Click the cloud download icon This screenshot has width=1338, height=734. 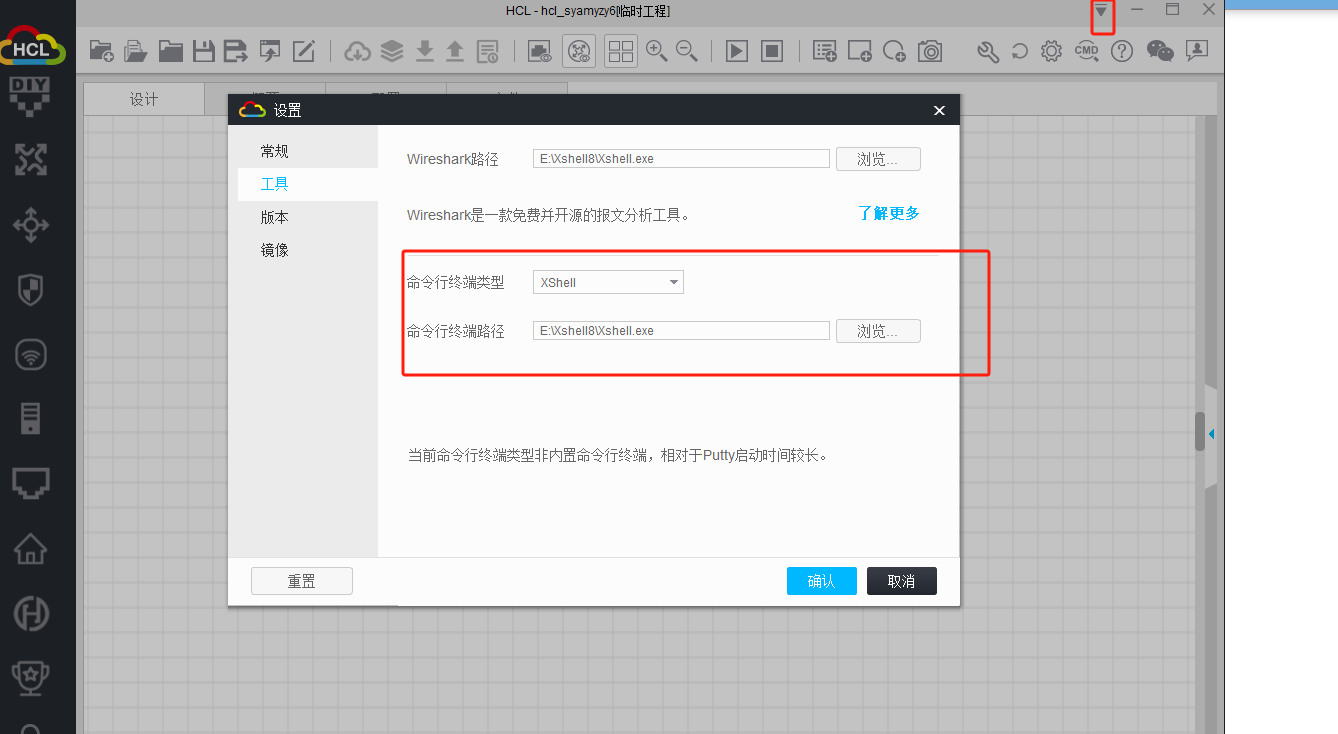coord(358,51)
